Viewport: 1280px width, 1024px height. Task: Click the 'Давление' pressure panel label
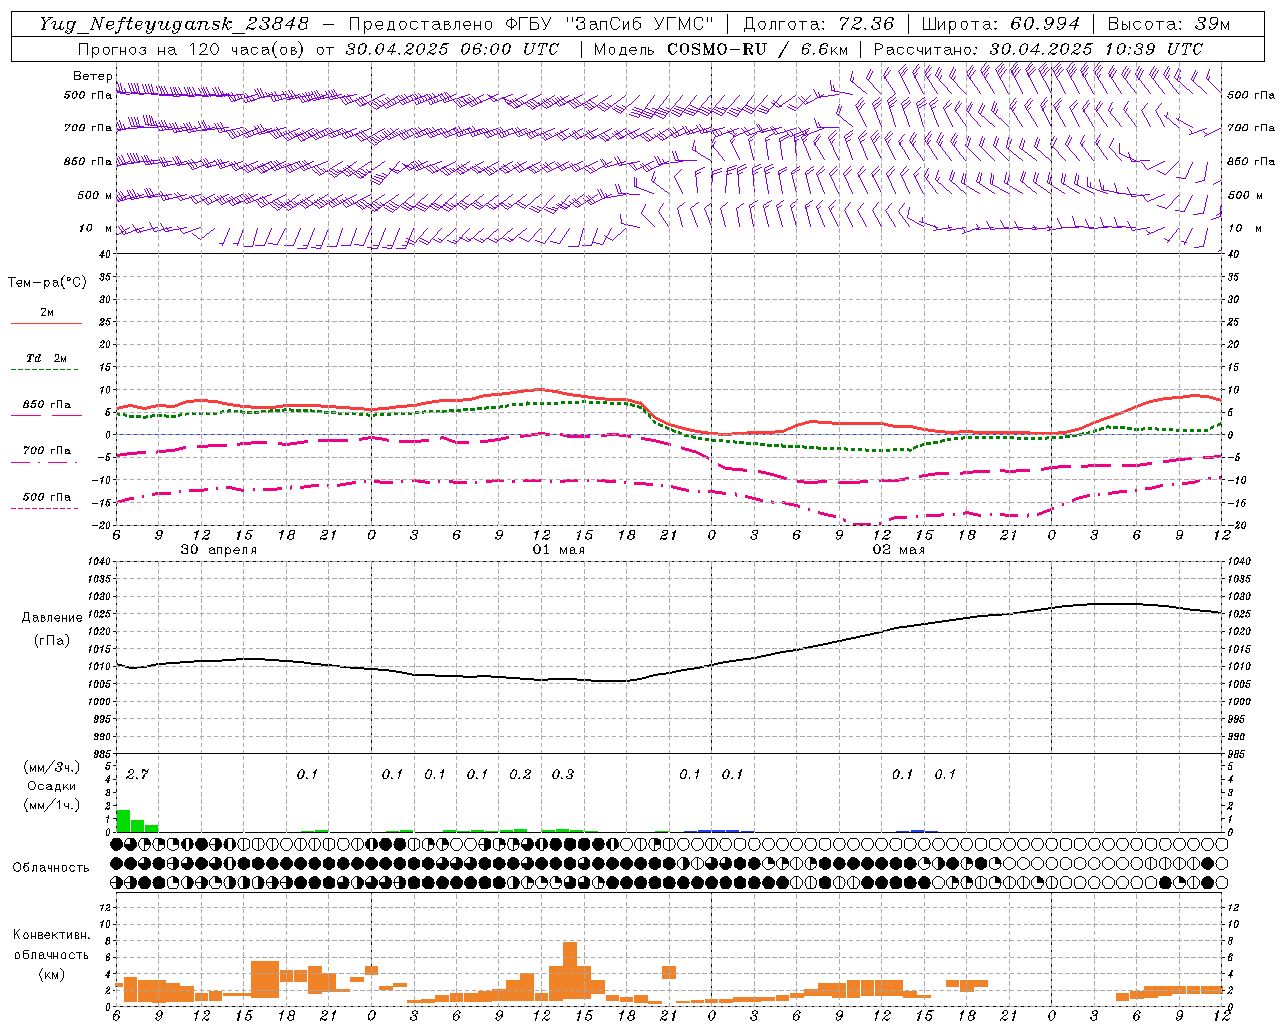coord(52,618)
